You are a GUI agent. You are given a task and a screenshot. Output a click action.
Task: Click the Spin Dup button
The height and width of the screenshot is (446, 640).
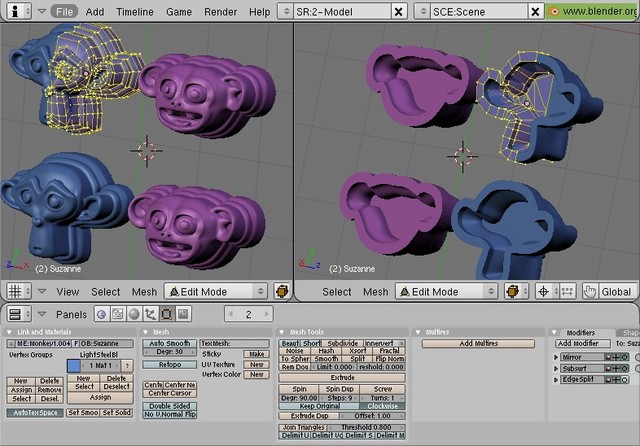coord(340,389)
